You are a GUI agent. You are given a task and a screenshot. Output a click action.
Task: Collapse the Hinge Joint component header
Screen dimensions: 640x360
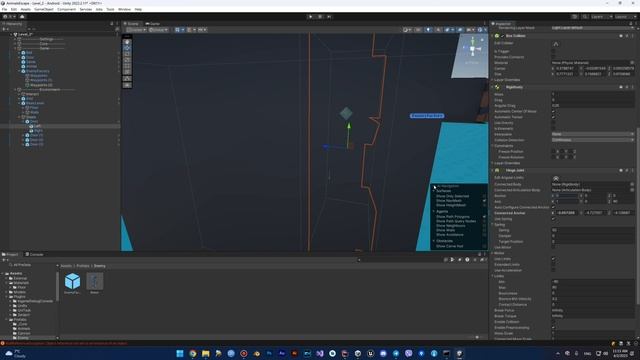tap(493, 170)
